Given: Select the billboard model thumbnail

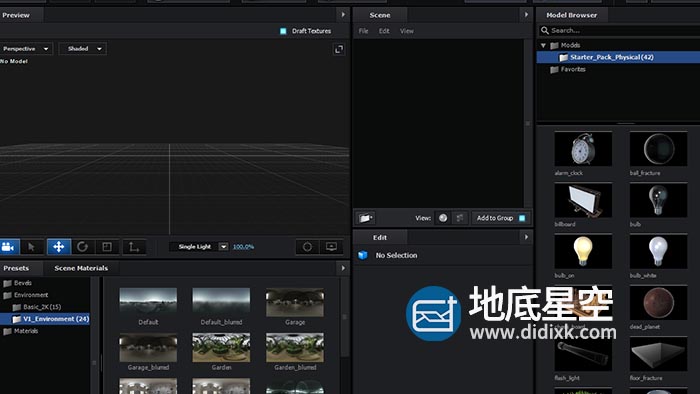Looking at the screenshot, I should point(583,200).
